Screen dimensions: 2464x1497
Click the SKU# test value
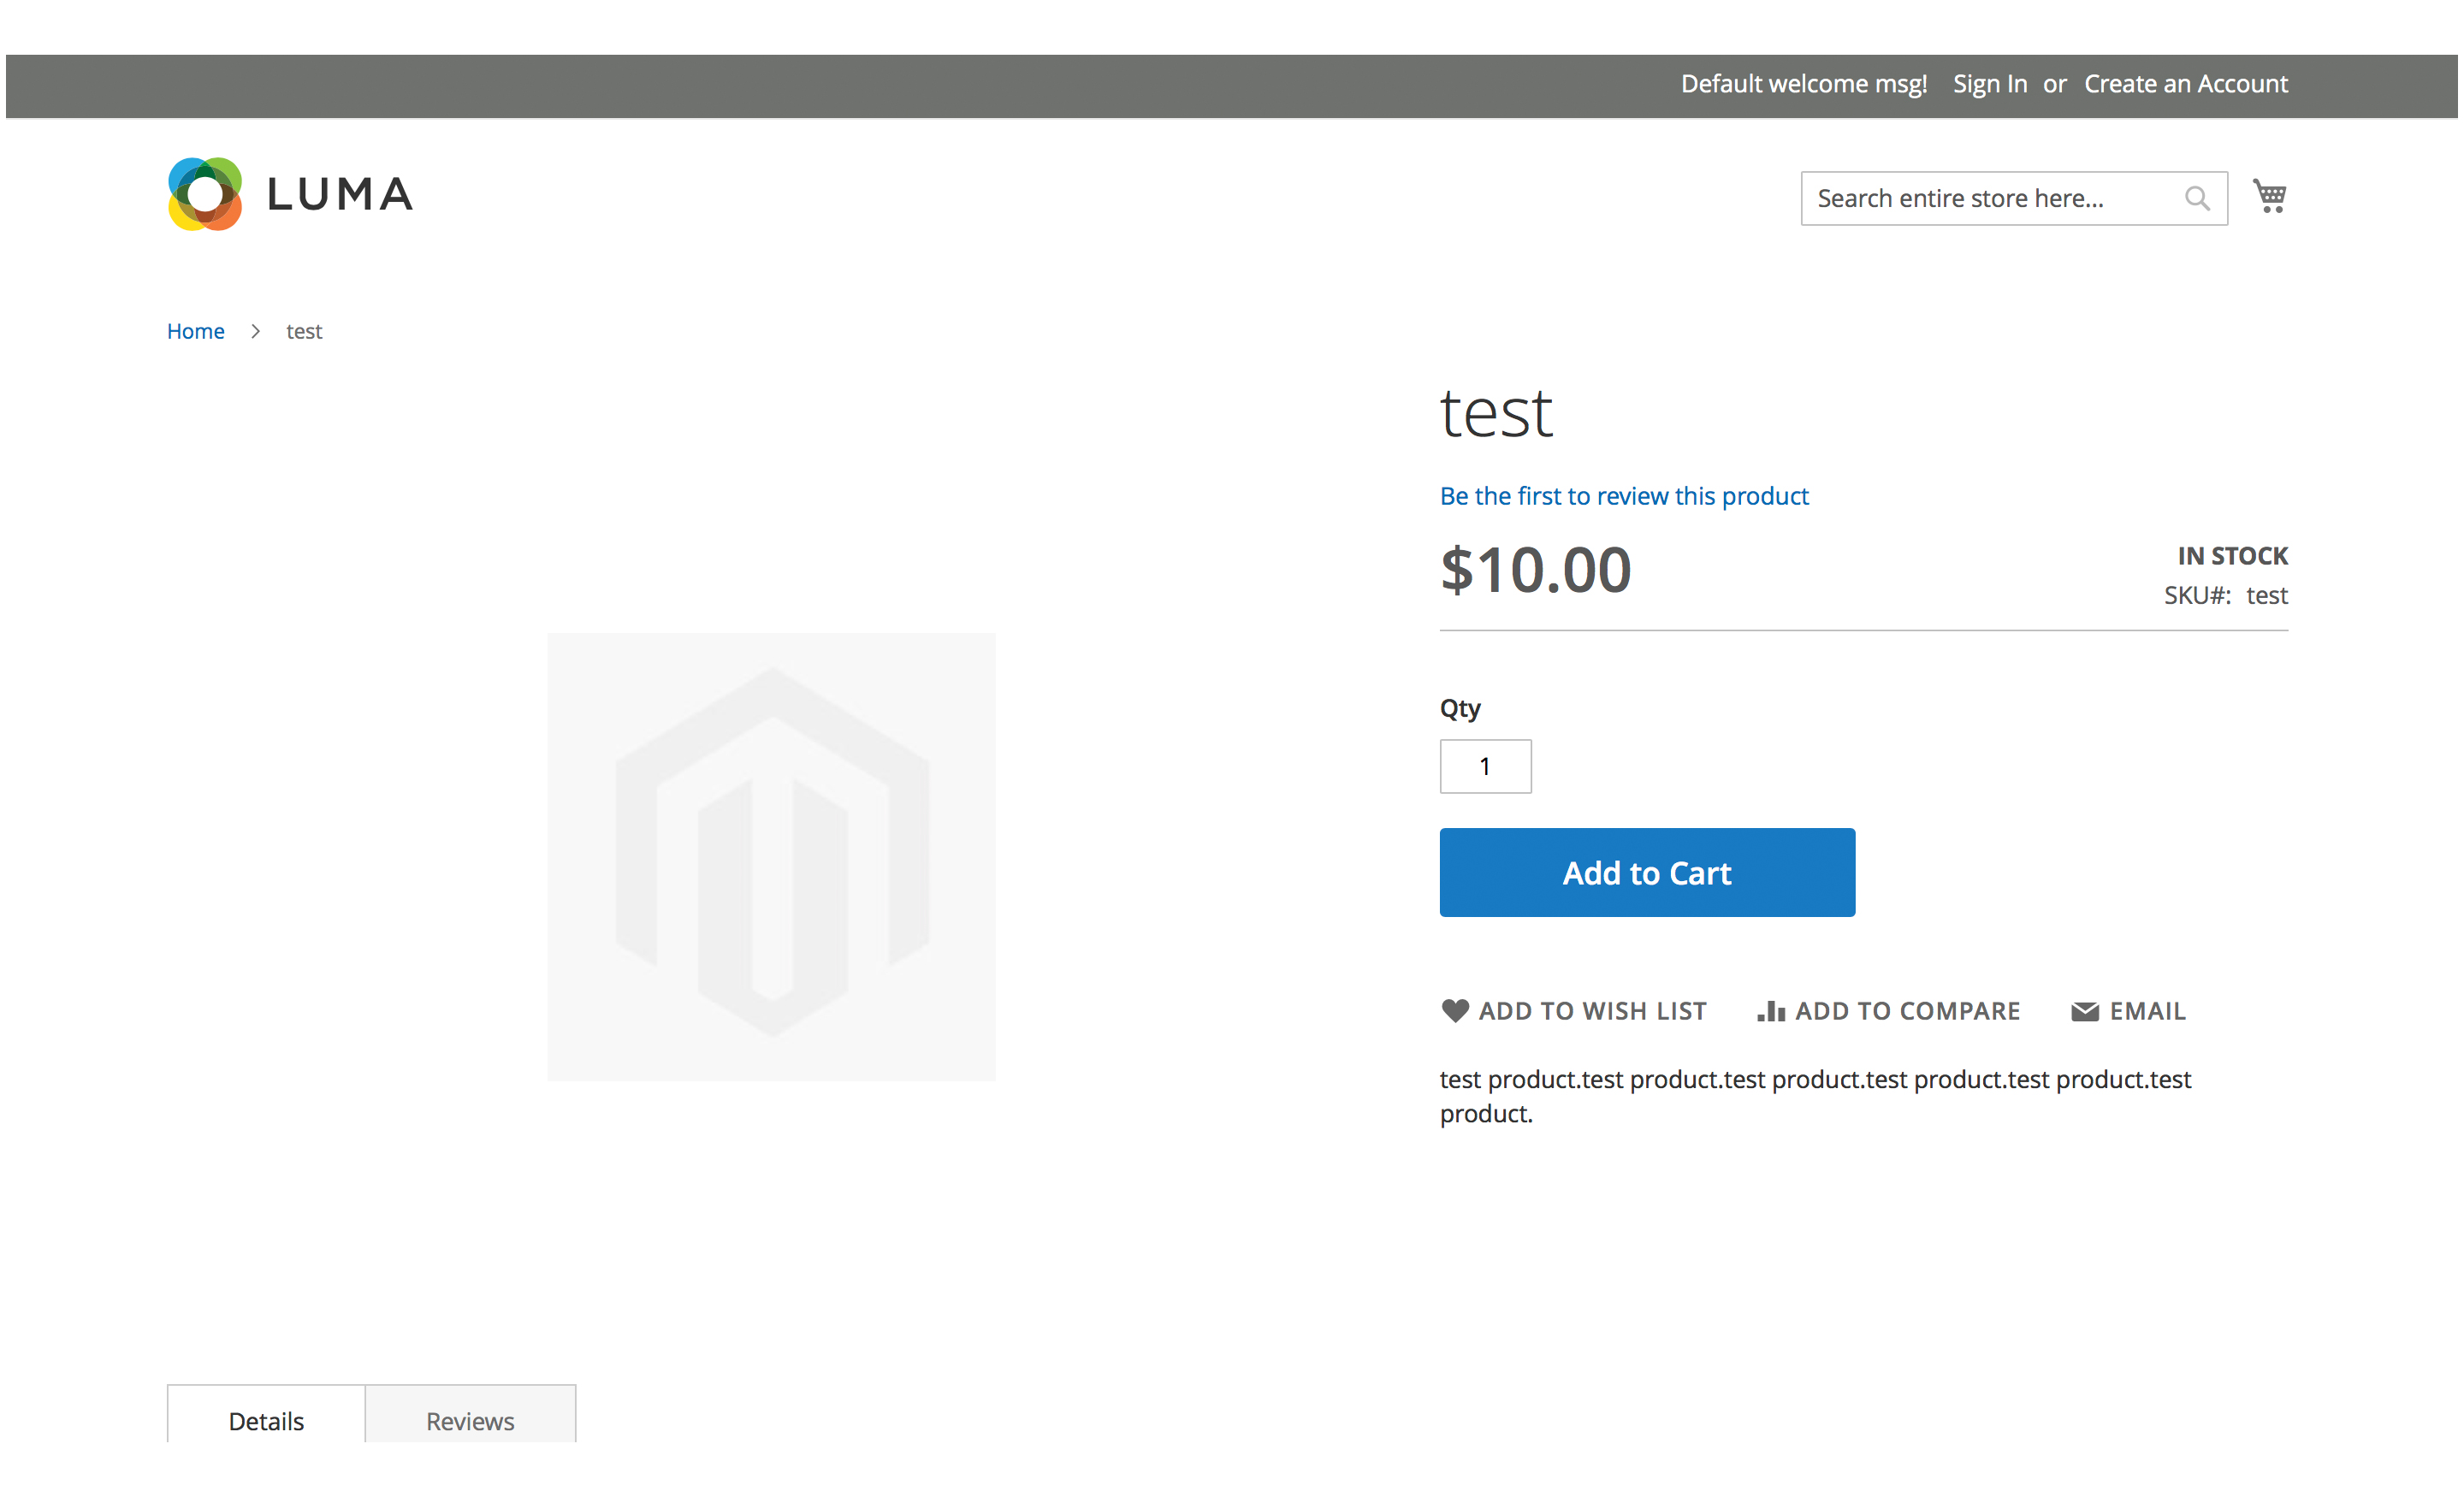[x=2267, y=595]
